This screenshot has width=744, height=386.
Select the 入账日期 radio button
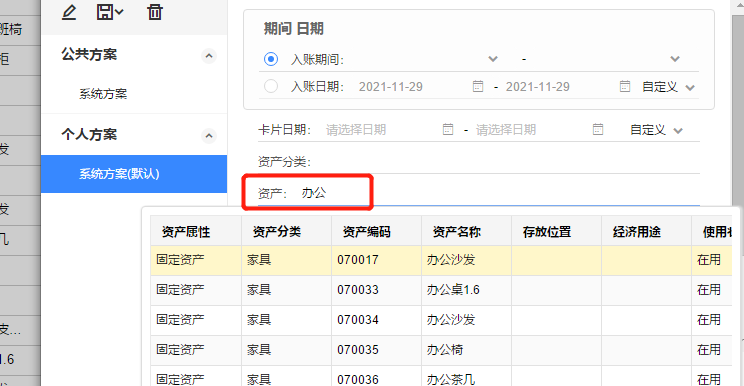pyautogui.click(x=271, y=86)
